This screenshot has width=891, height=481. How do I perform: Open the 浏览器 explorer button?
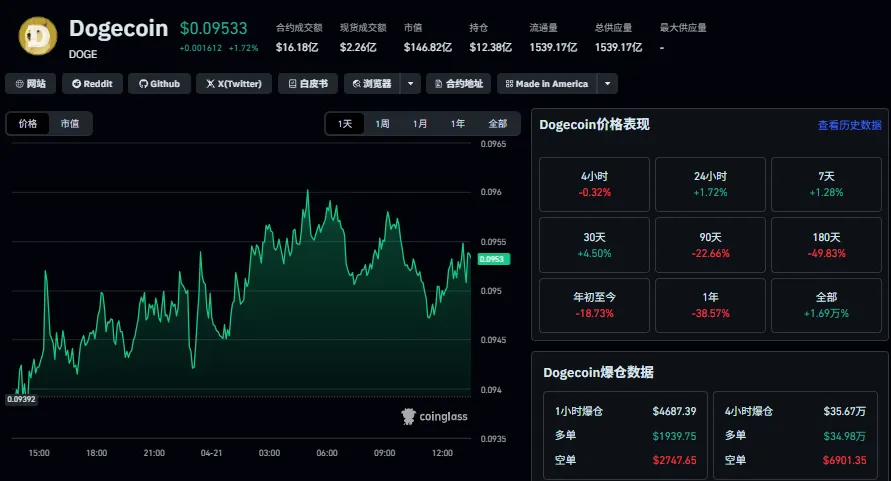tap(372, 84)
